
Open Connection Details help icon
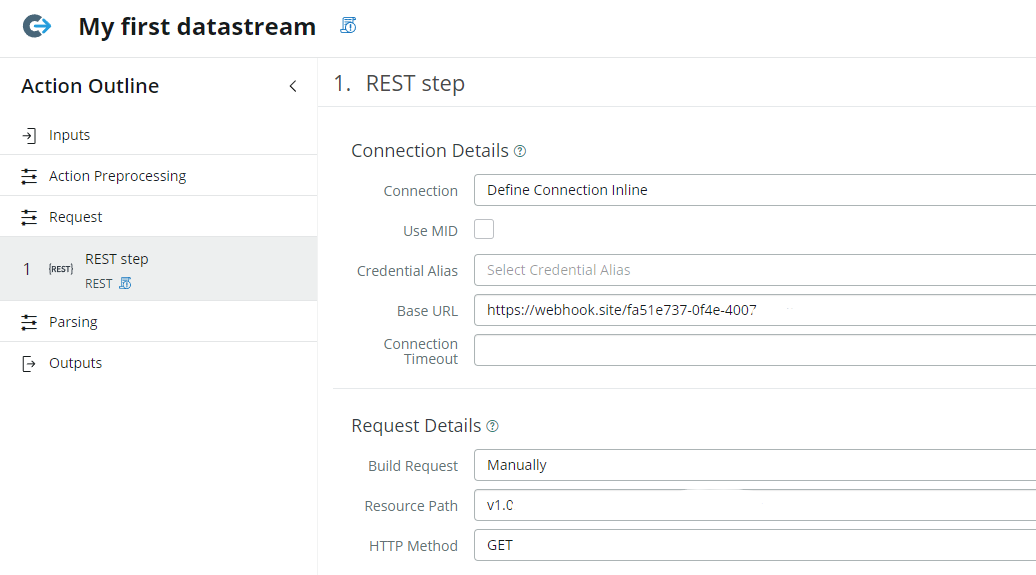tap(520, 152)
